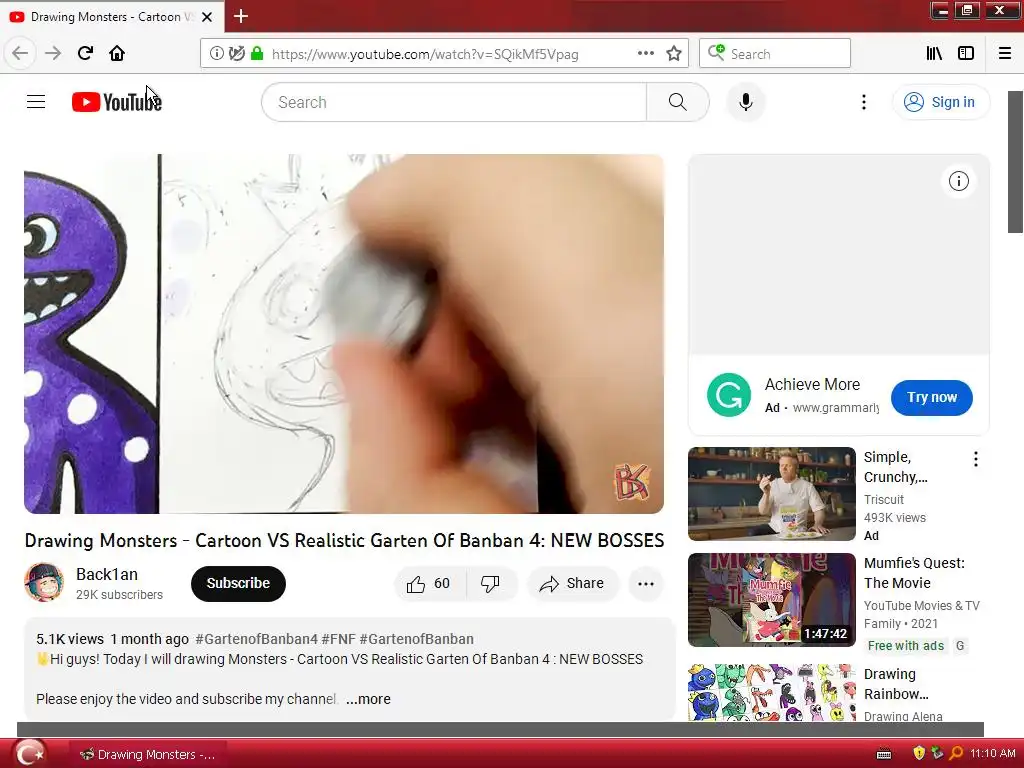The height and width of the screenshot is (768, 1024).
Task: Like the video with thumbs up
Action: click(x=429, y=583)
